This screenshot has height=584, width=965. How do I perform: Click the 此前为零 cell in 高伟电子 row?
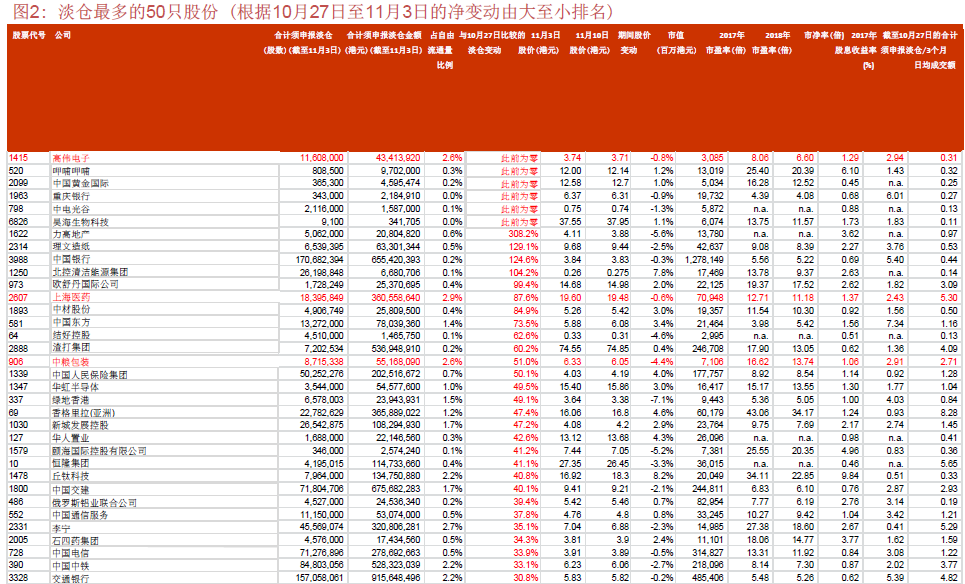coord(520,158)
